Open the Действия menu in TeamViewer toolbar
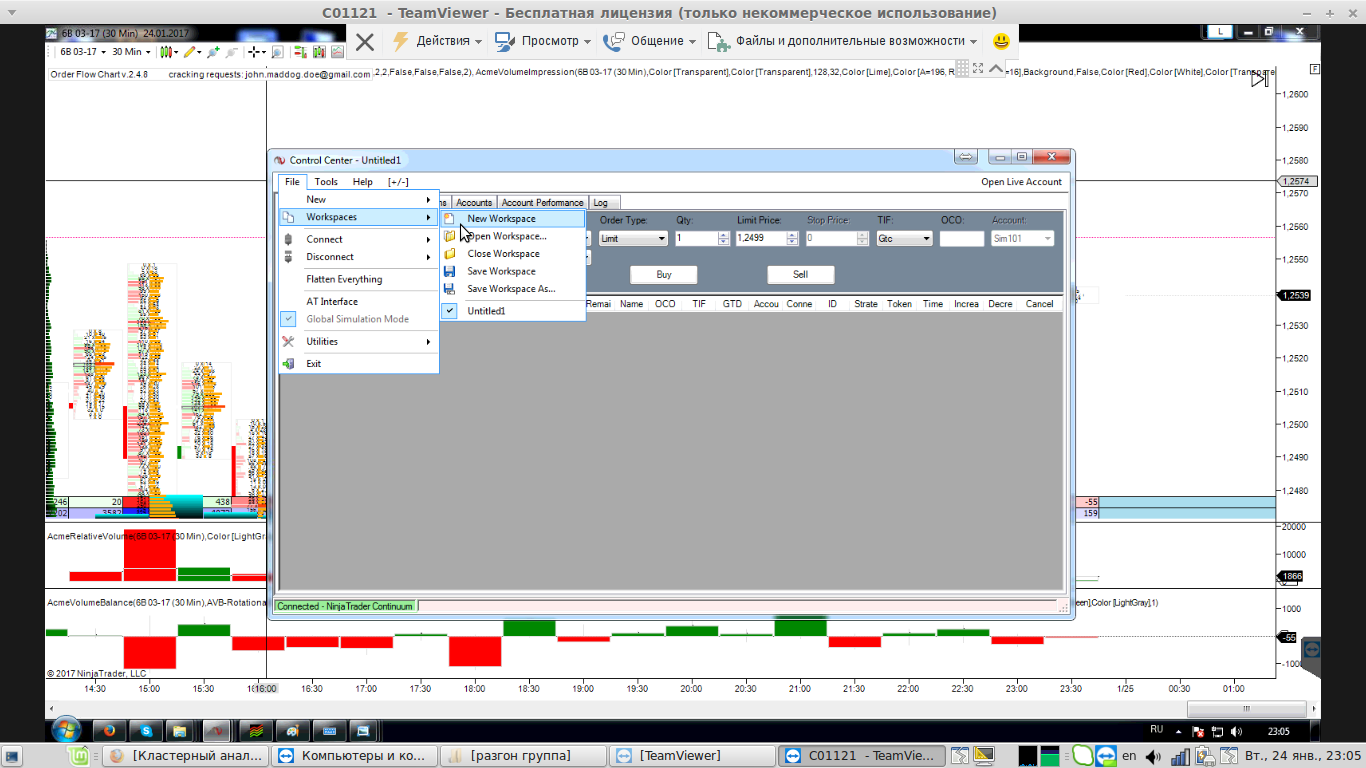 (x=437, y=41)
